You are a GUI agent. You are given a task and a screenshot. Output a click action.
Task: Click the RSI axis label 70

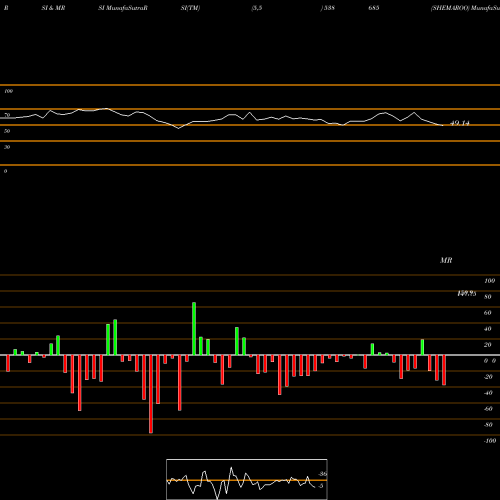coord(7,115)
